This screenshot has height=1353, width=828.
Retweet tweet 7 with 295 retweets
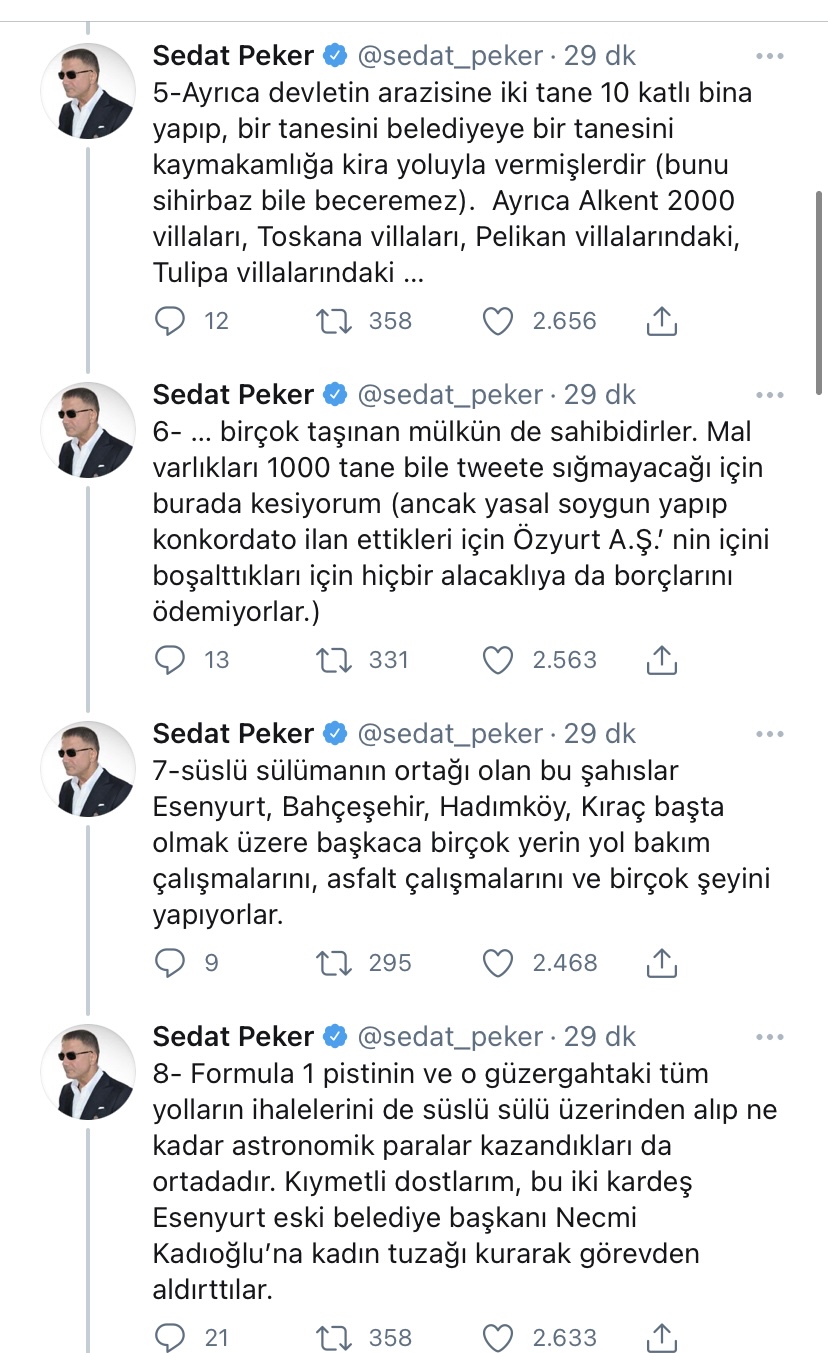pos(333,963)
